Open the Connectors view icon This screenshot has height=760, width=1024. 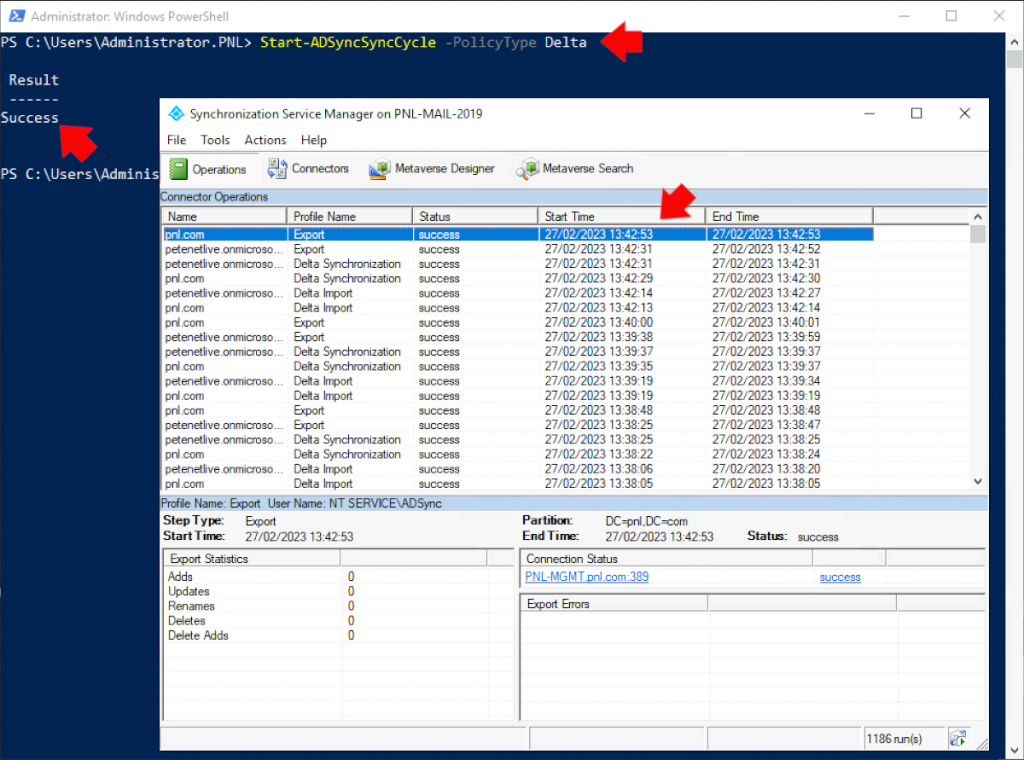point(277,169)
